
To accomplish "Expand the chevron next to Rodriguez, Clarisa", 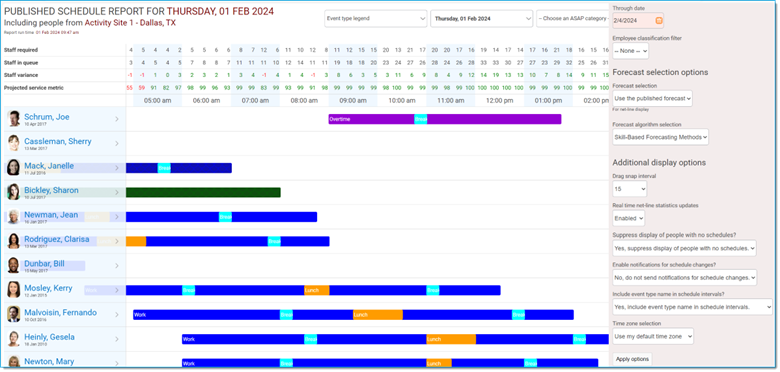I will 117,241.
